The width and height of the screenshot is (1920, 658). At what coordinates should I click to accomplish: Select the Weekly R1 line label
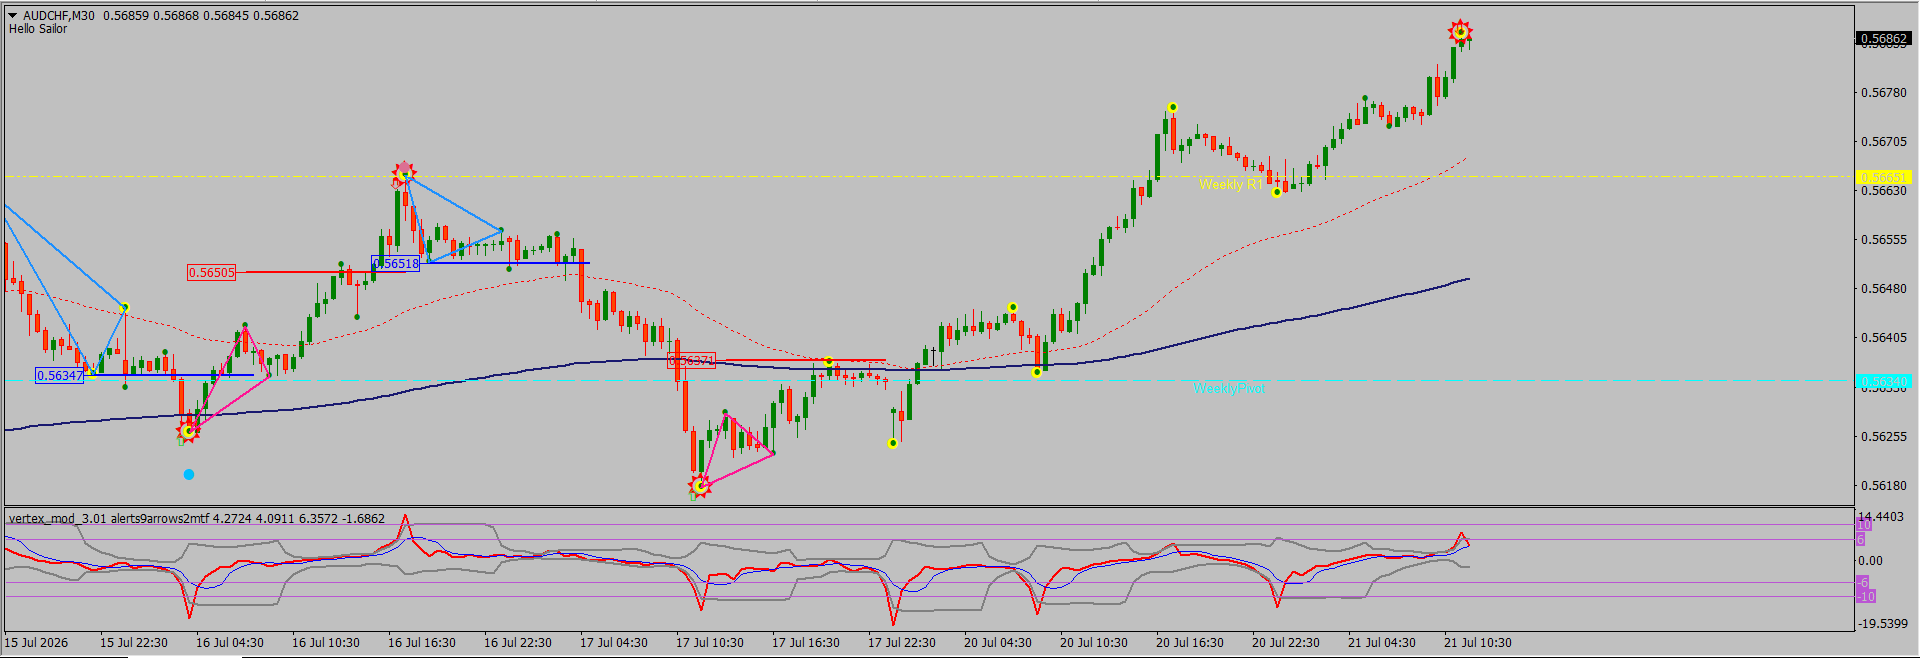pyautogui.click(x=1230, y=184)
